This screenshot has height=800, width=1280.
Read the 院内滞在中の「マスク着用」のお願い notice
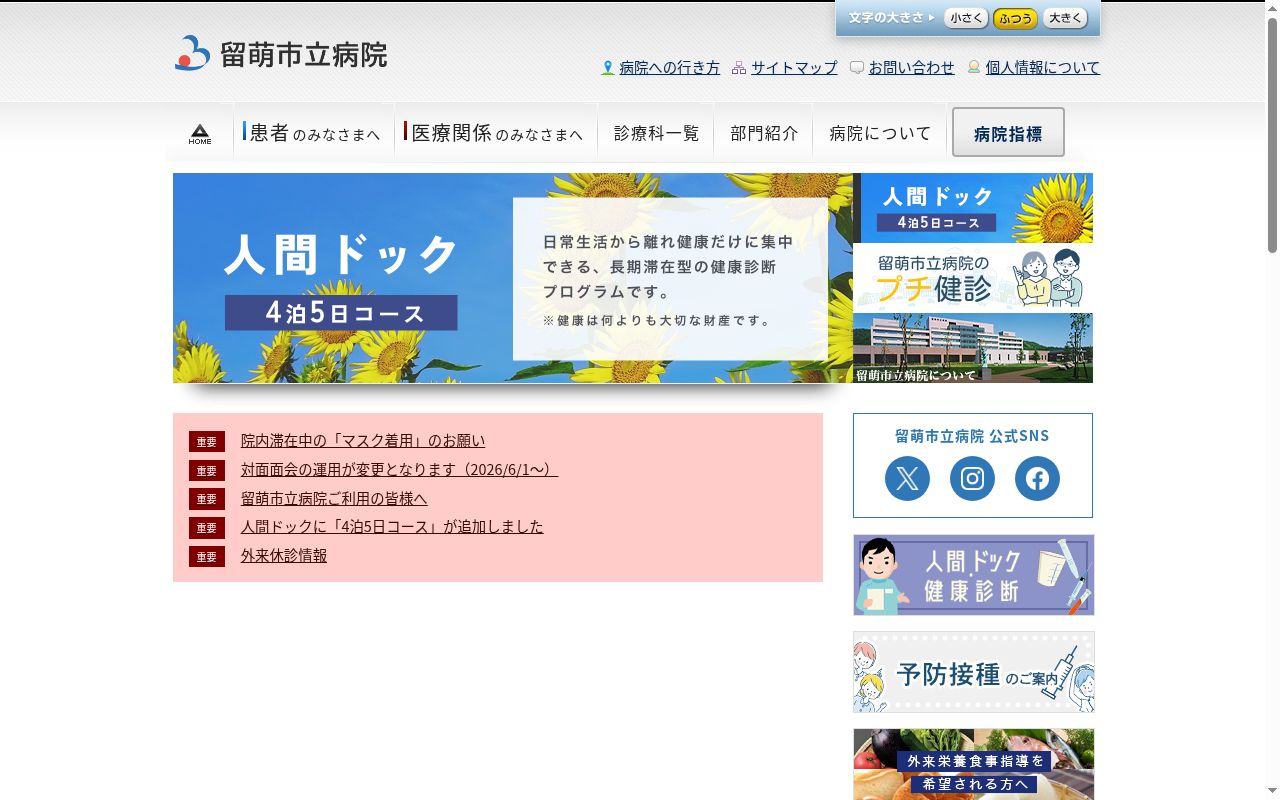click(x=363, y=441)
